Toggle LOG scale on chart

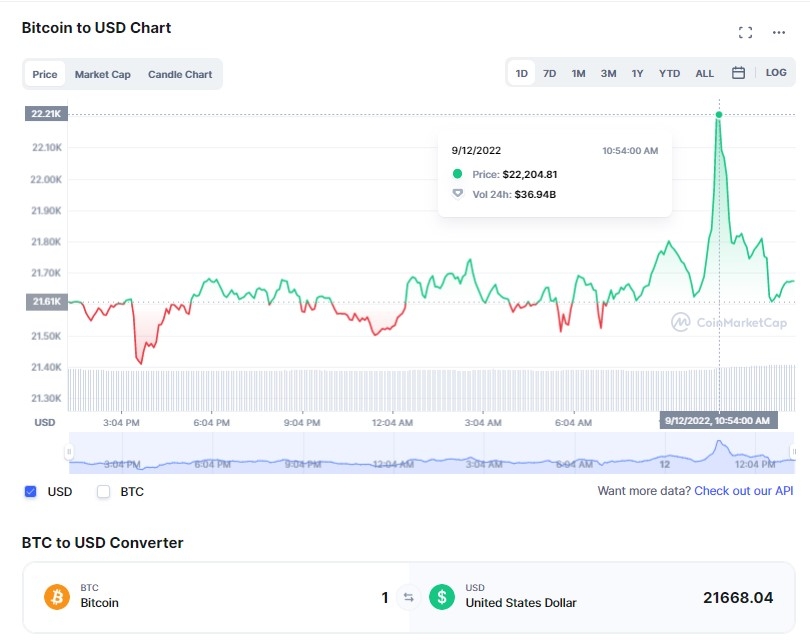tap(776, 73)
